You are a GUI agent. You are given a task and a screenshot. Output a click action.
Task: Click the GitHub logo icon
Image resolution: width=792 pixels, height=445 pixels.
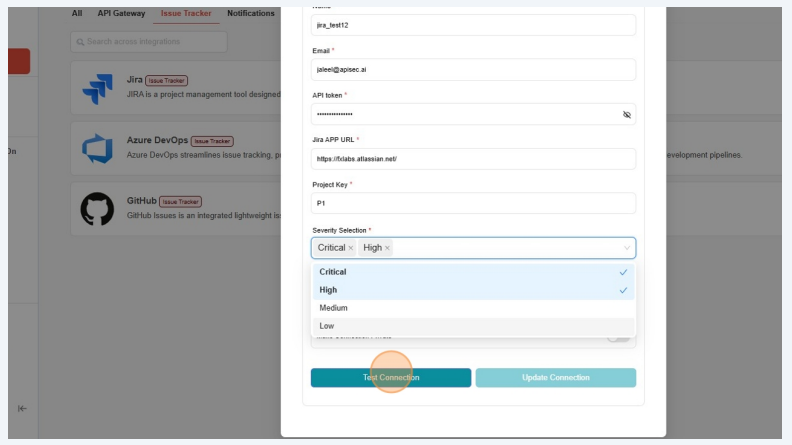[97, 208]
